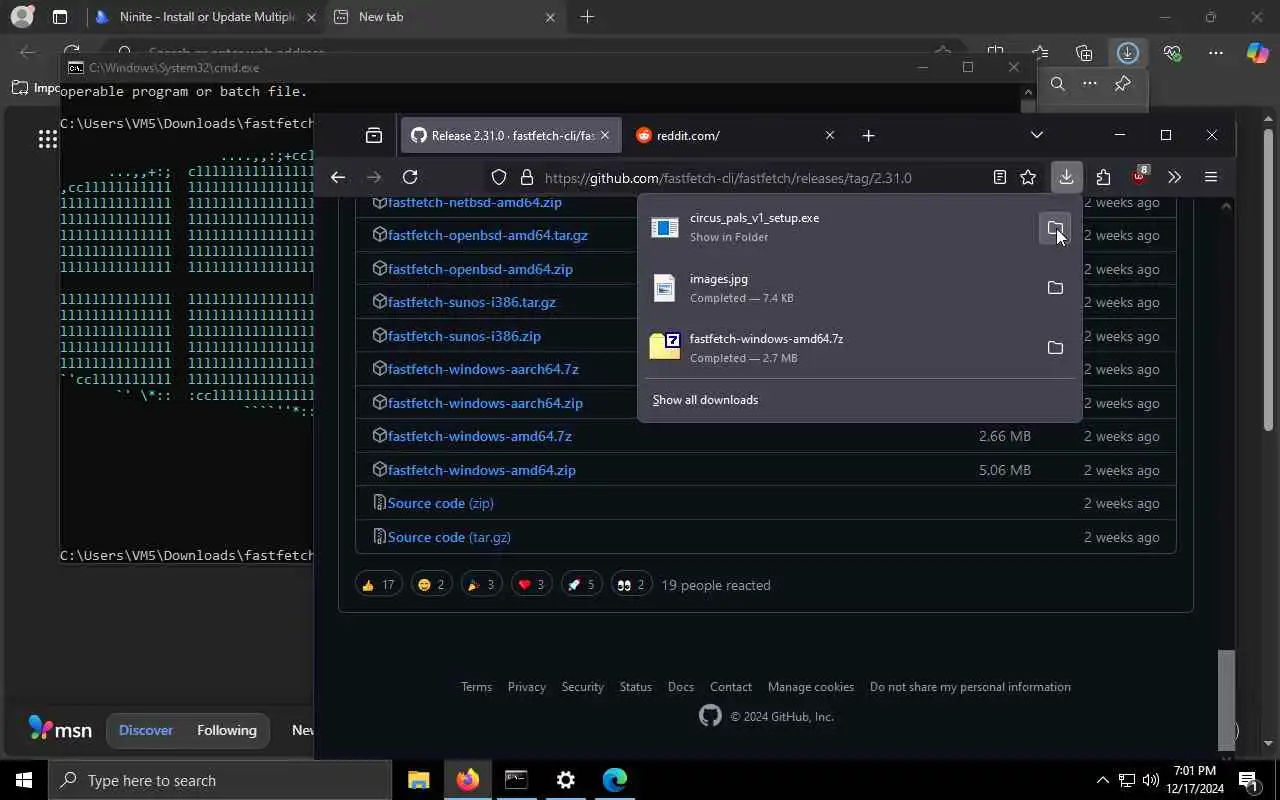1280x800 pixels.
Task: Download Source code (tar.gz)
Action: click(449, 537)
